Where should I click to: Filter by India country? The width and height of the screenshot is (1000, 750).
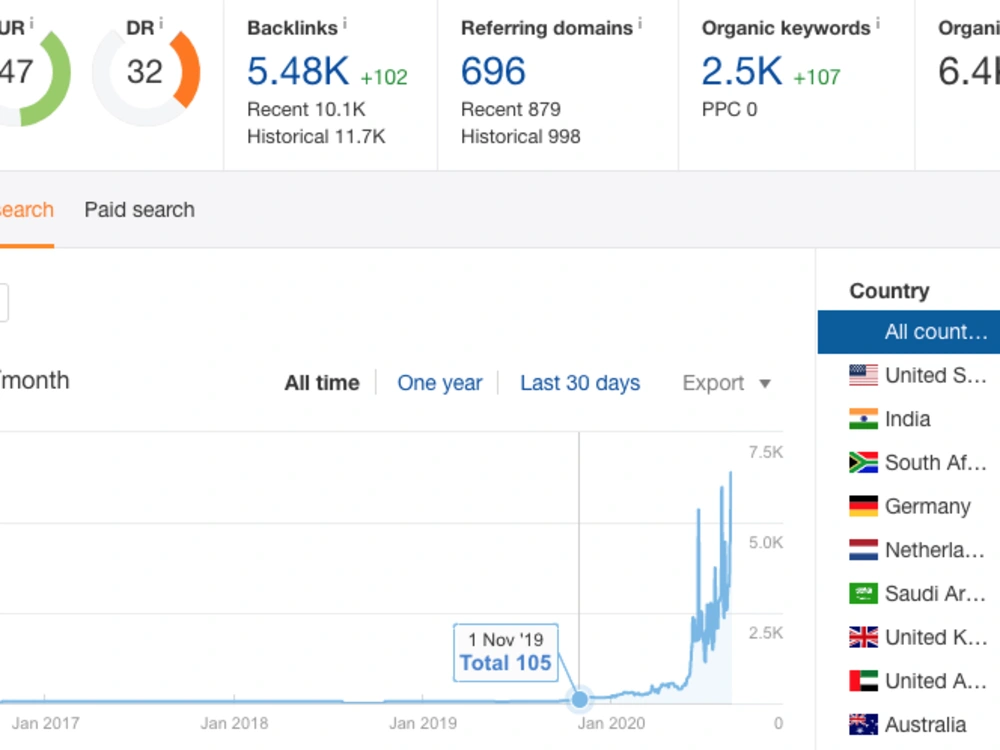click(909, 419)
